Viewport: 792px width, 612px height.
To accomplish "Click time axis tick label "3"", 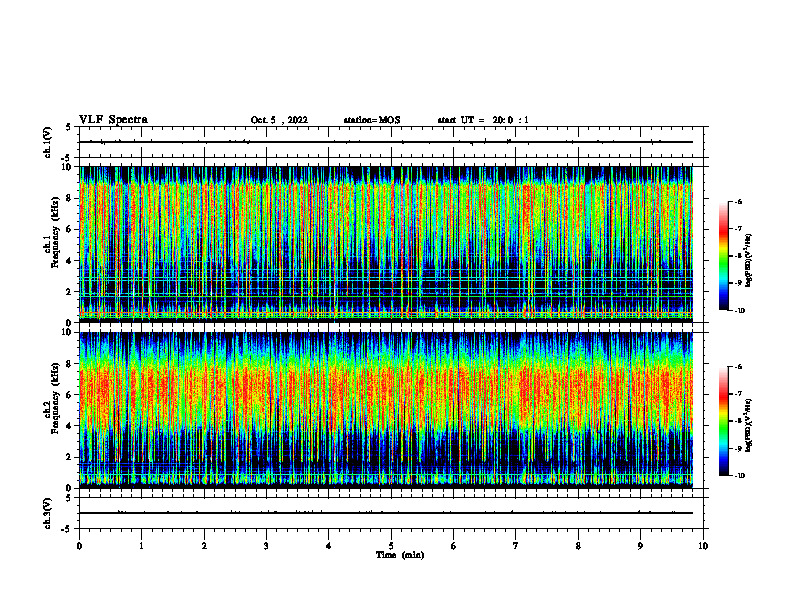I will [266, 546].
